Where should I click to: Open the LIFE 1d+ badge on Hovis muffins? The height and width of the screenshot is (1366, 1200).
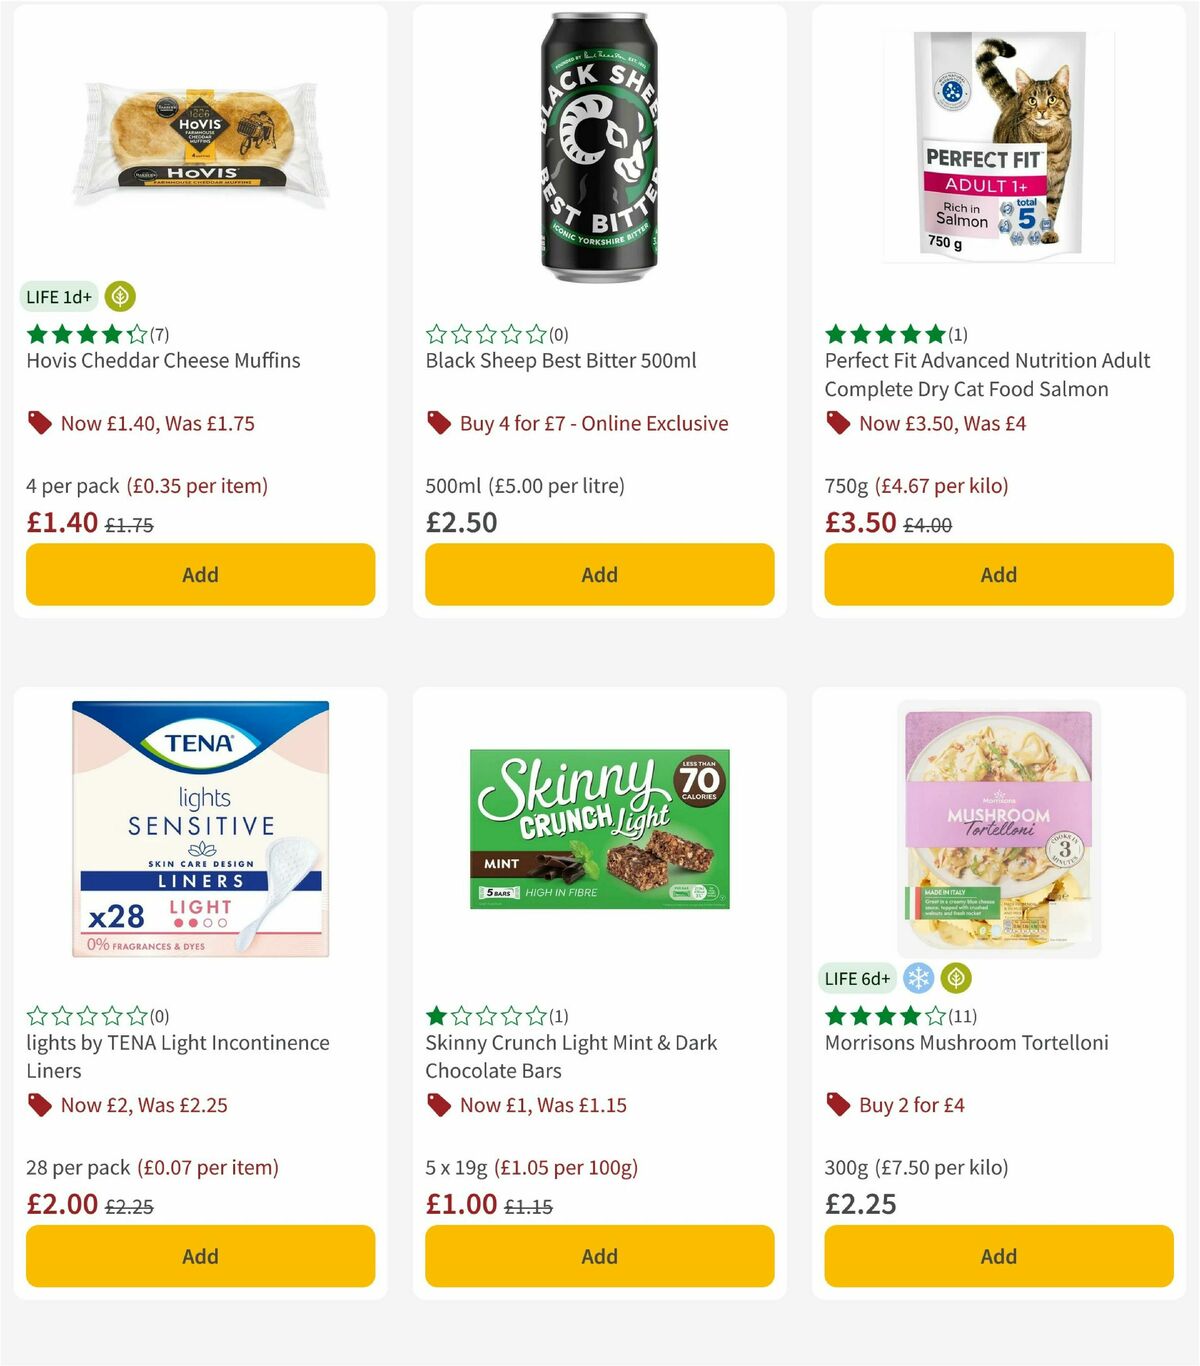(x=58, y=296)
